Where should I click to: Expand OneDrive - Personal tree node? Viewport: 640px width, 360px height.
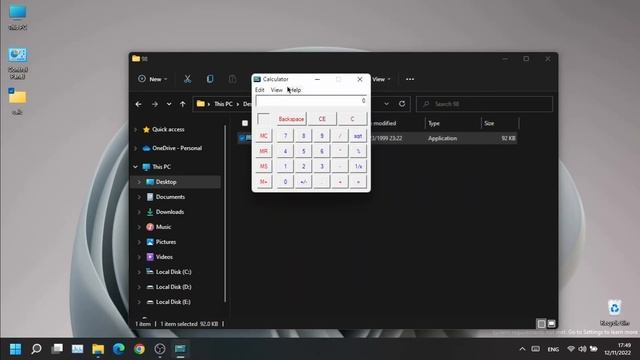click(x=136, y=148)
